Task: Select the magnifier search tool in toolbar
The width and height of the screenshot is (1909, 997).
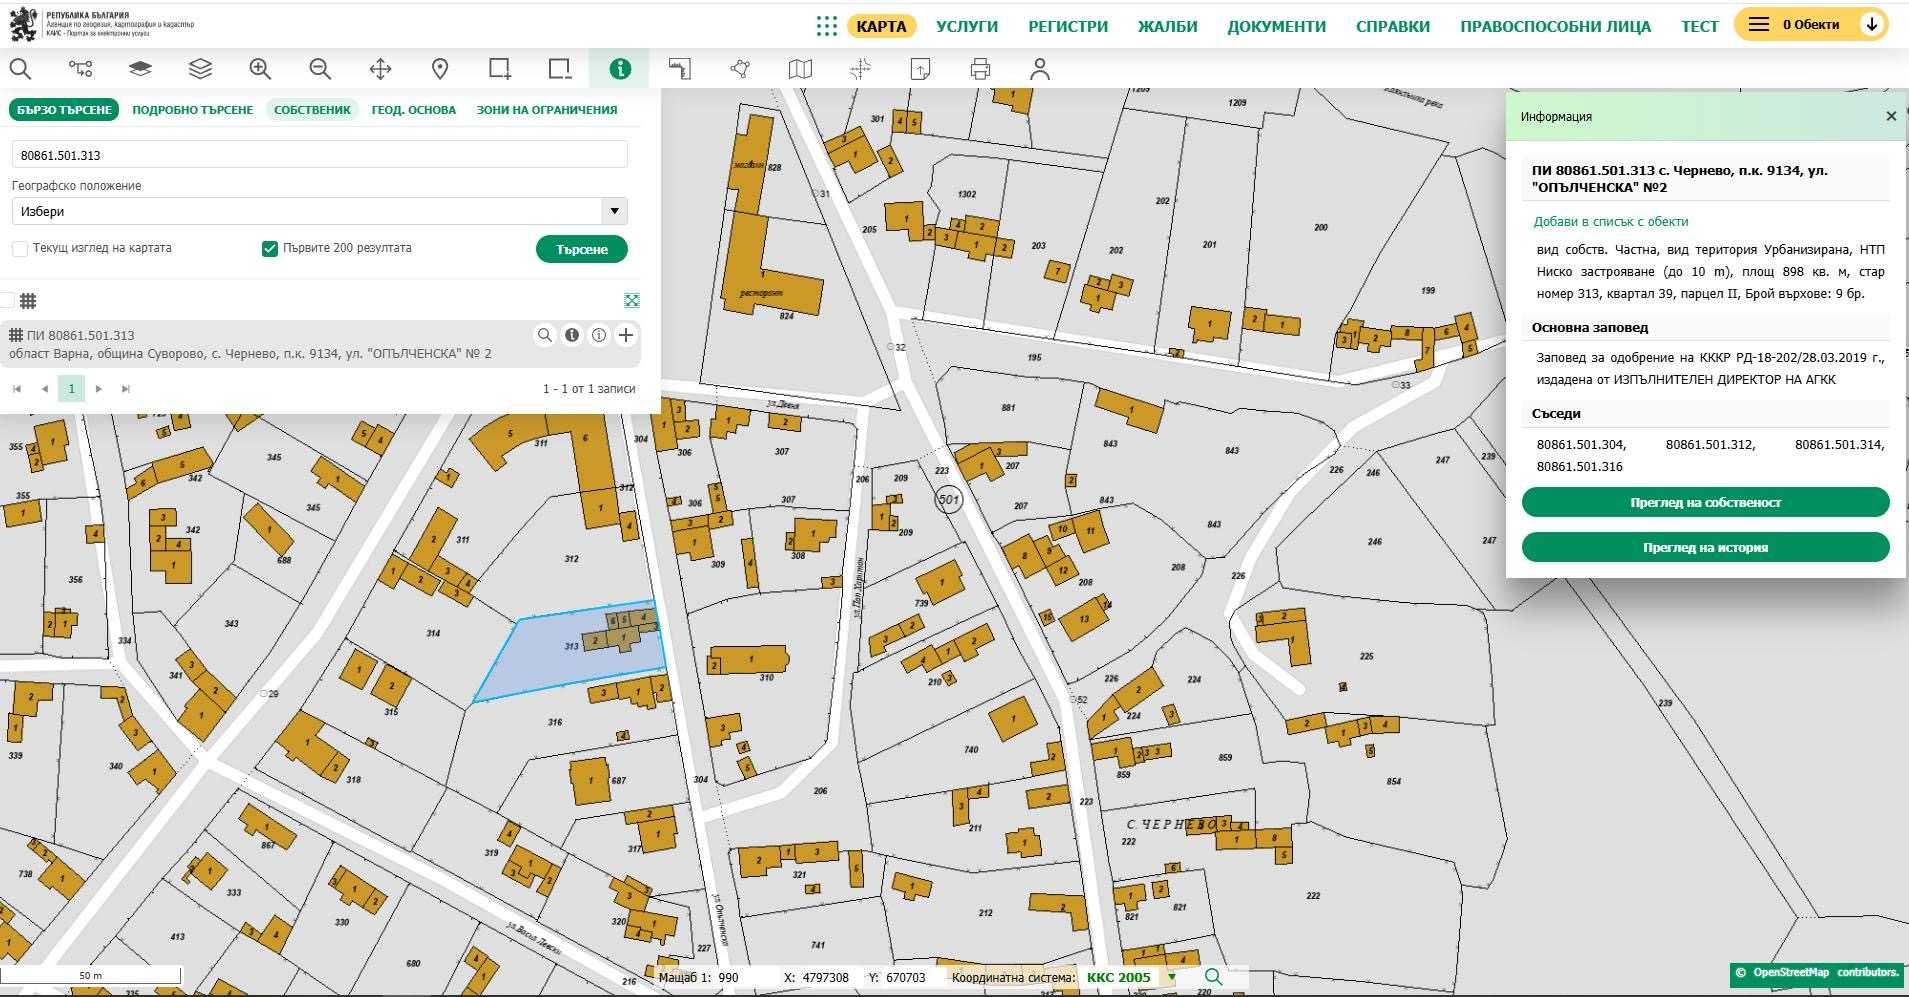Action: click(20, 69)
